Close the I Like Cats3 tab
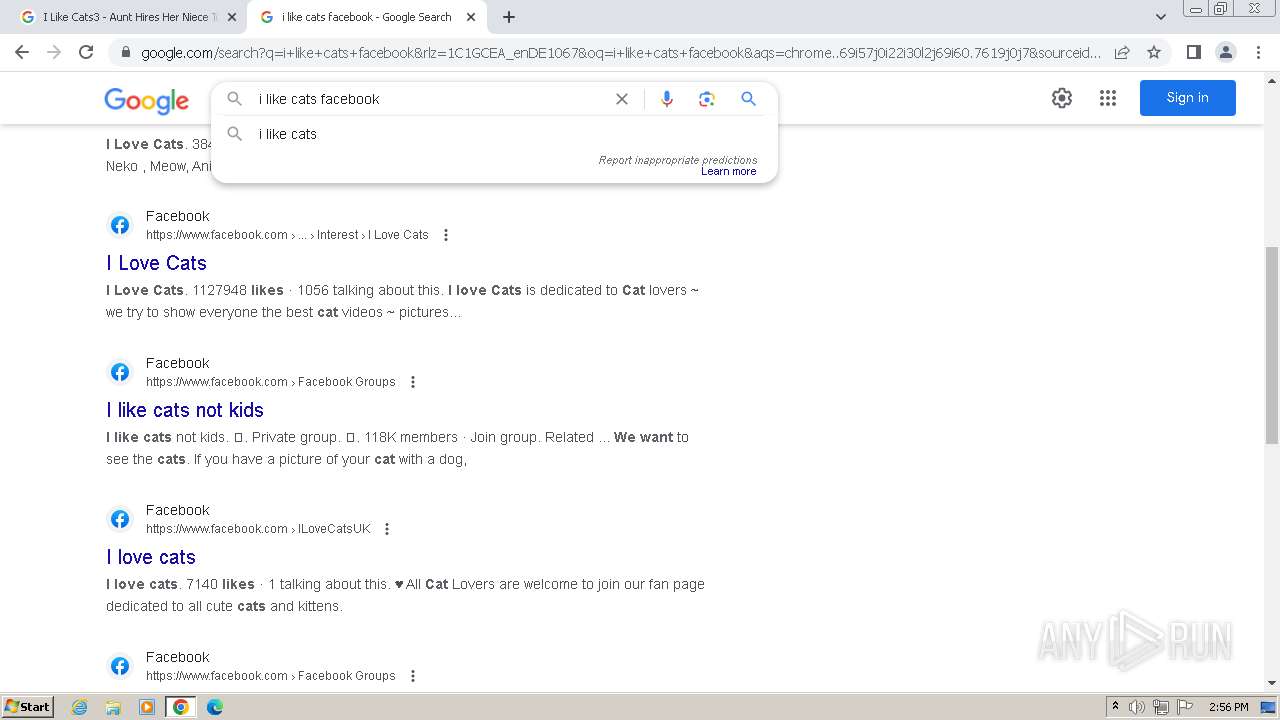Screen dimensions: 1280x720 (232, 17)
